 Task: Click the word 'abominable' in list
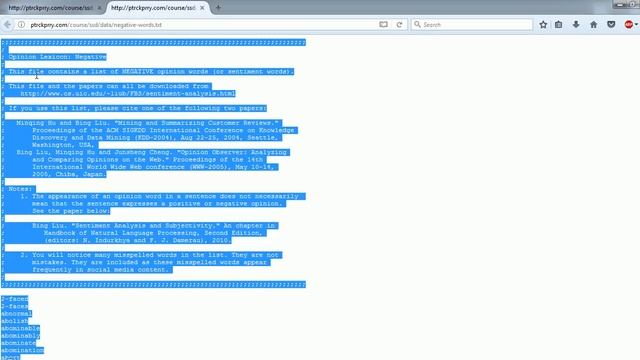click(x=20, y=329)
